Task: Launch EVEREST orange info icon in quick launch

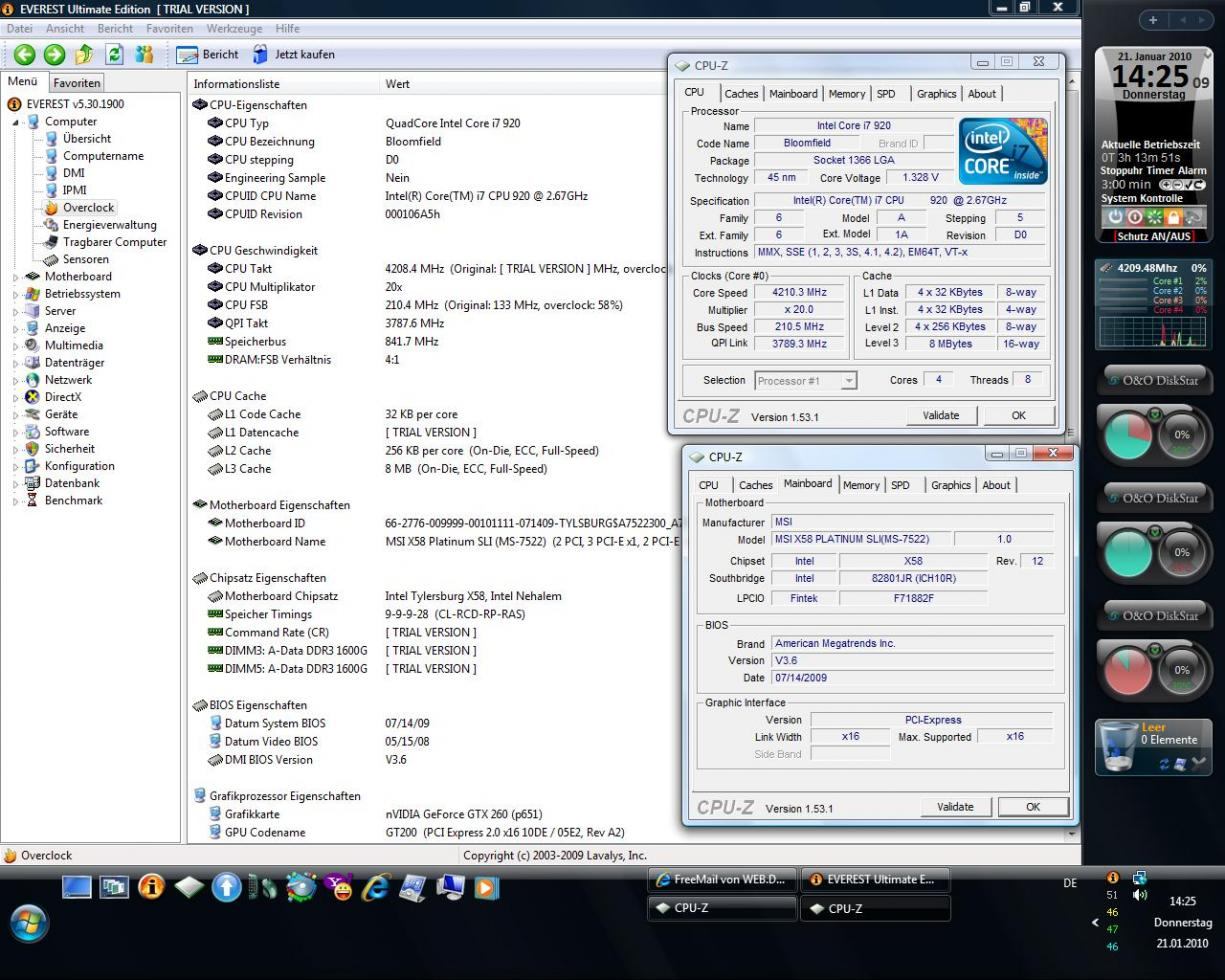Action: coord(151,886)
